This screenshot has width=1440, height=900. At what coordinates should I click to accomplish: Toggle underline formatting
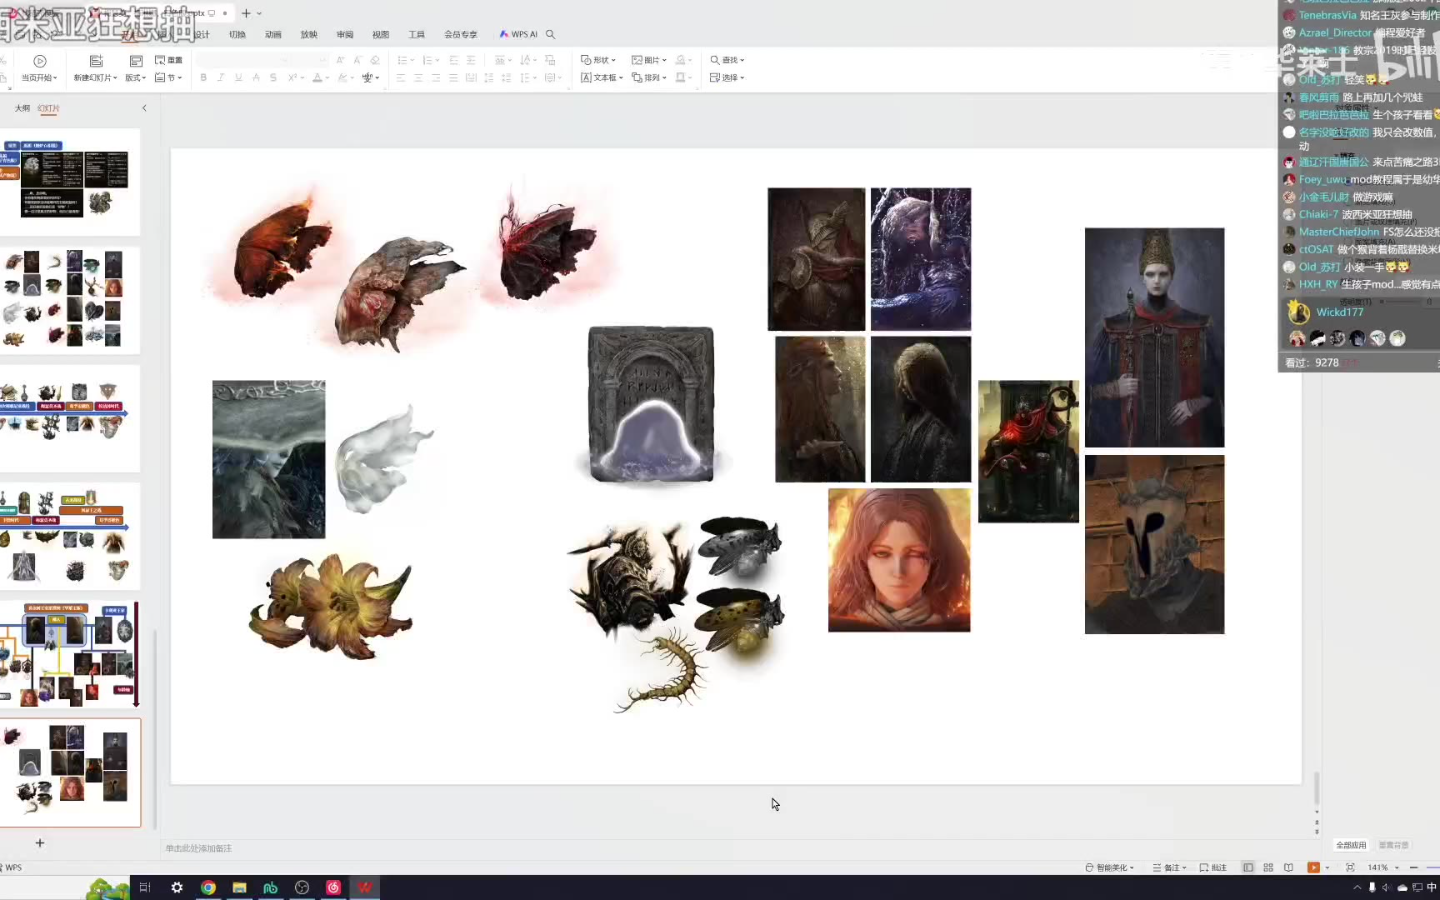pos(238,78)
